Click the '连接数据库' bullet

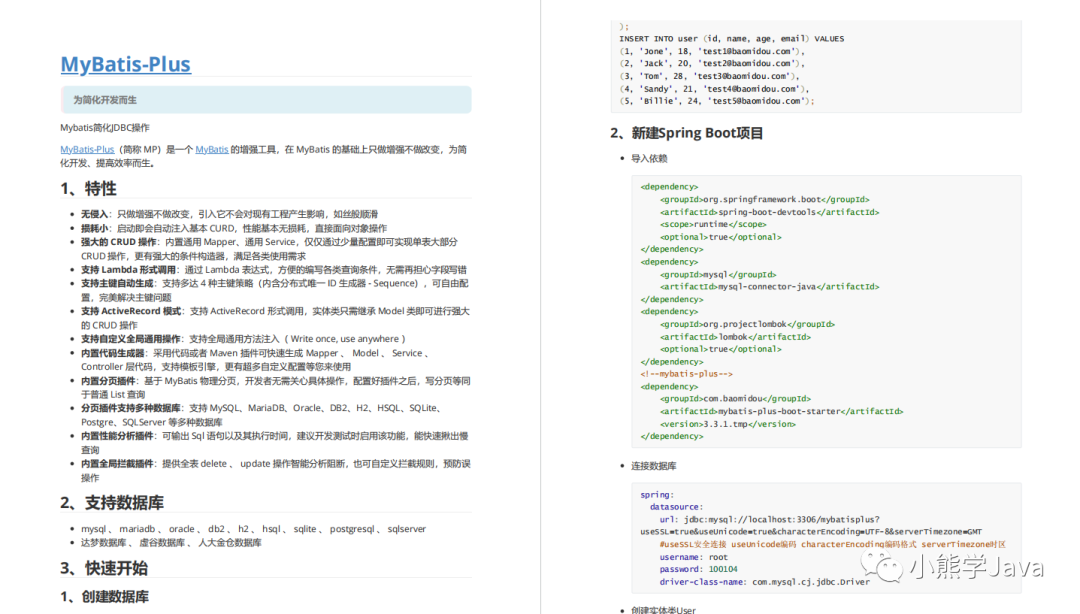654,466
